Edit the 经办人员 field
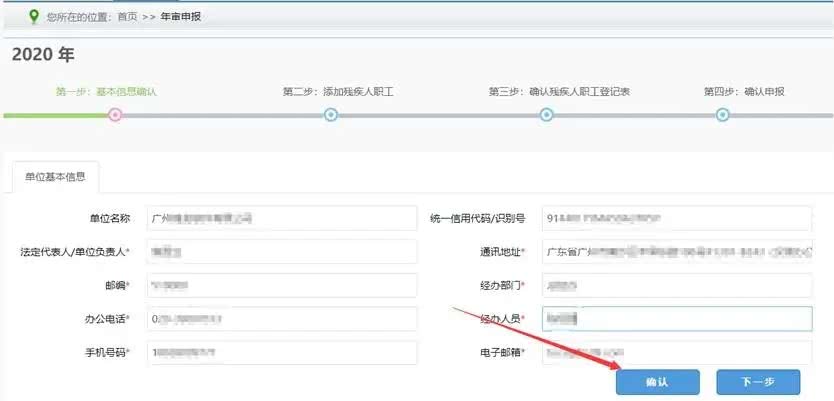The width and height of the screenshot is (834, 401). pyautogui.click(x=676, y=319)
